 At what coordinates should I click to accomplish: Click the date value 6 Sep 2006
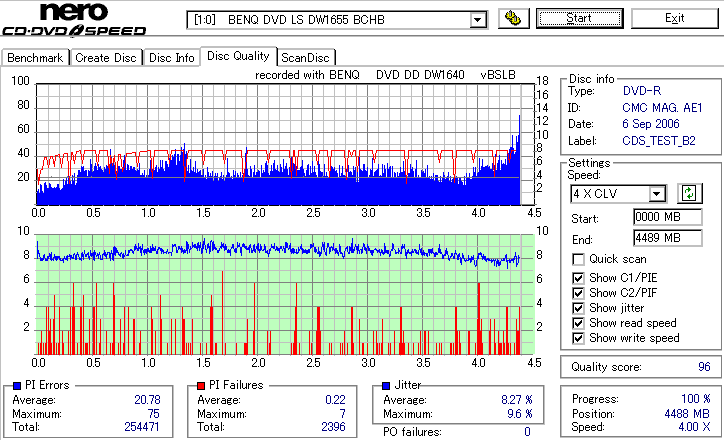tap(651, 124)
